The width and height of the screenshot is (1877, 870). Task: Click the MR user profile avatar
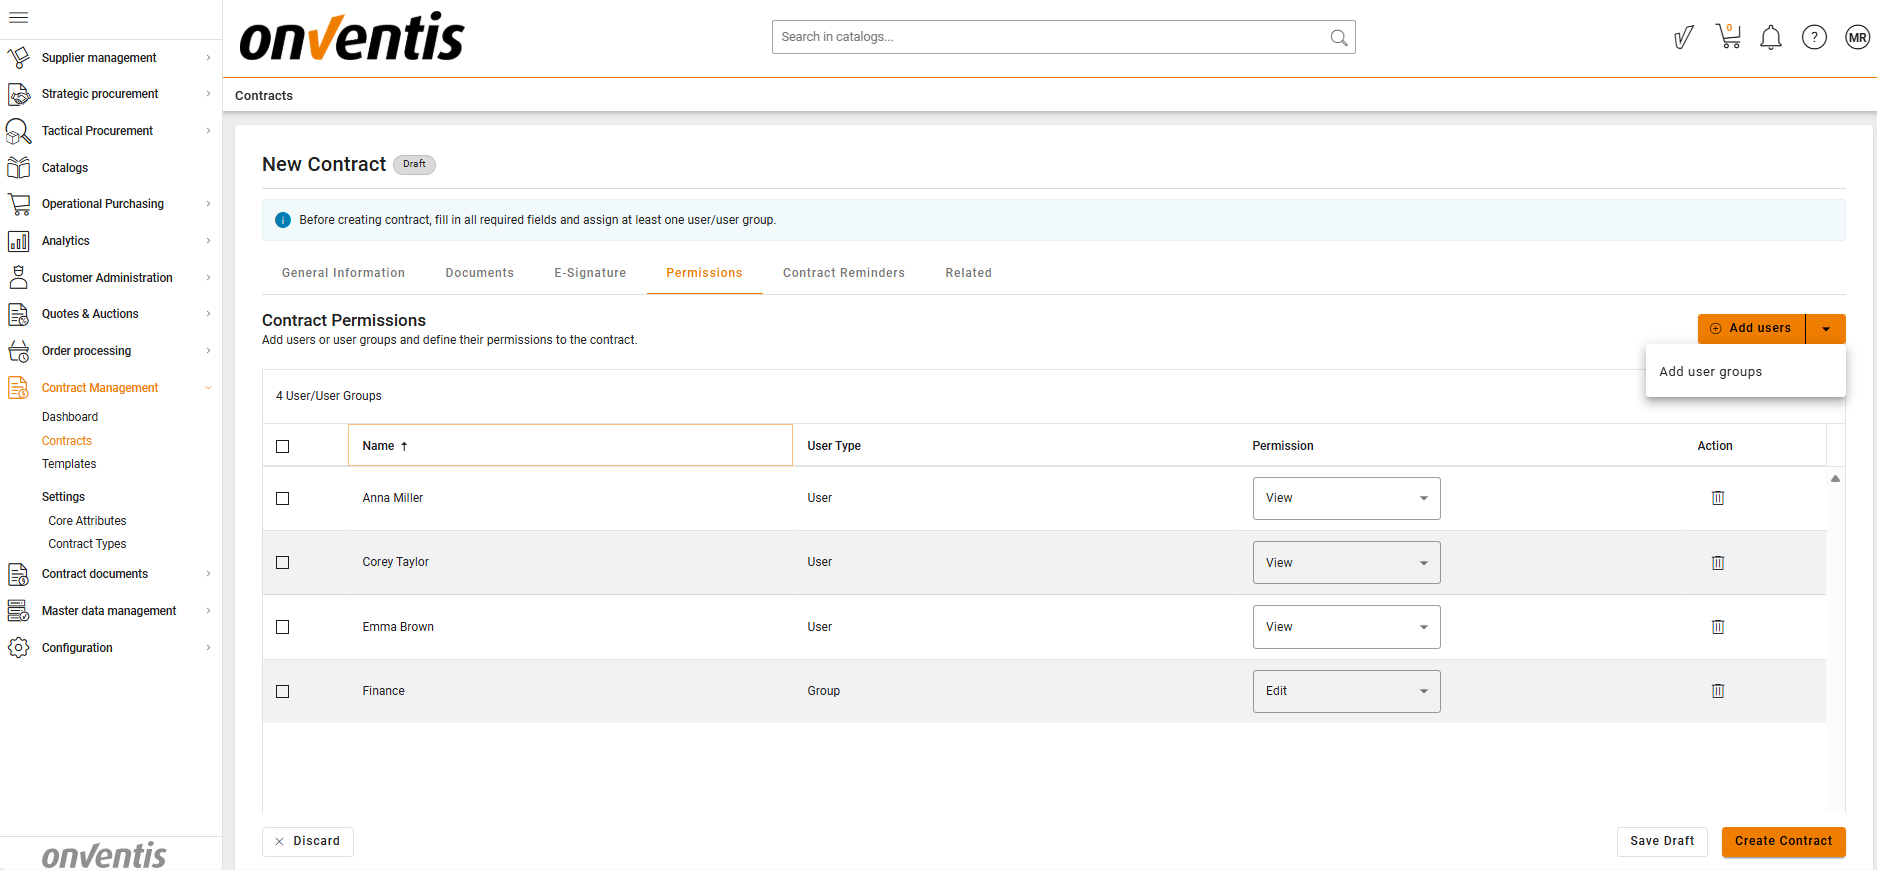[x=1857, y=38]
